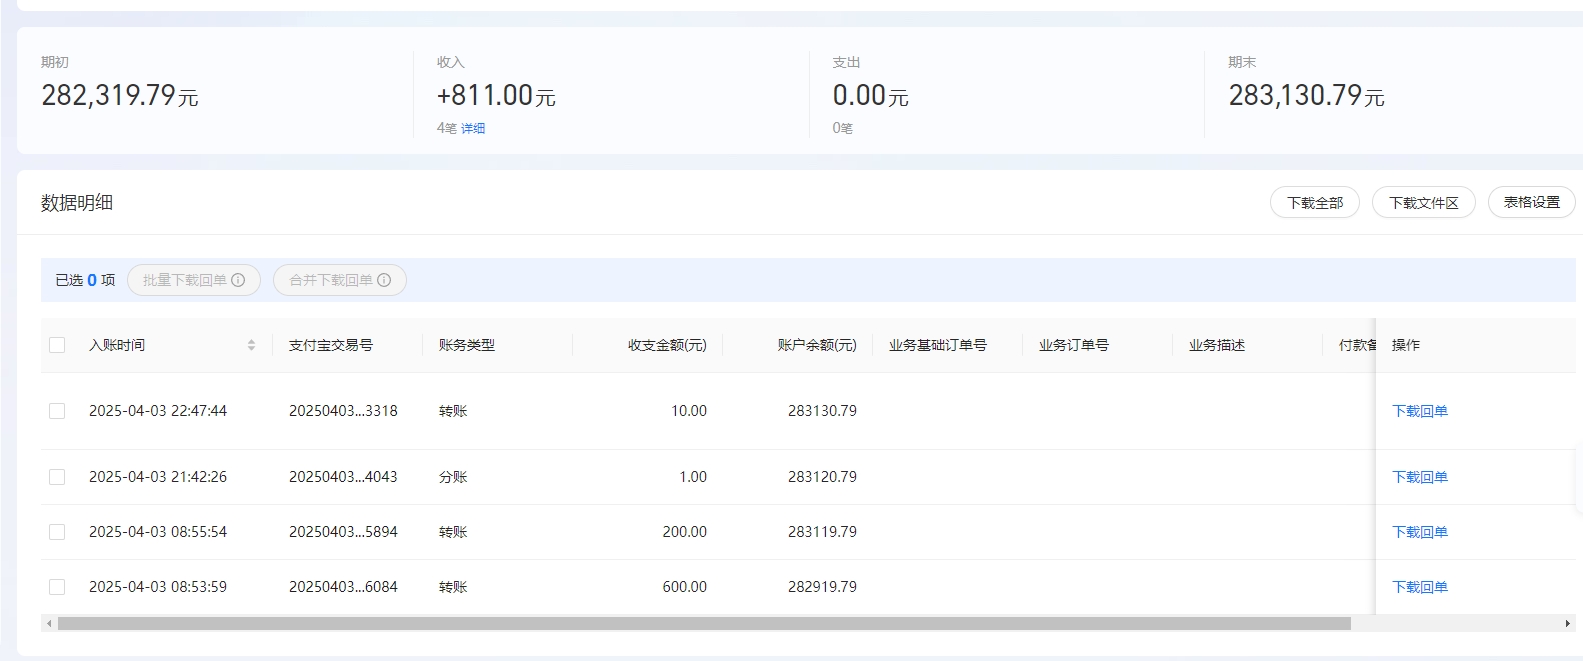This screenshot has height=661, width=1583.
Task: Download receipt for the 10.00 transfer row
Action: [x=1419, y=411]
